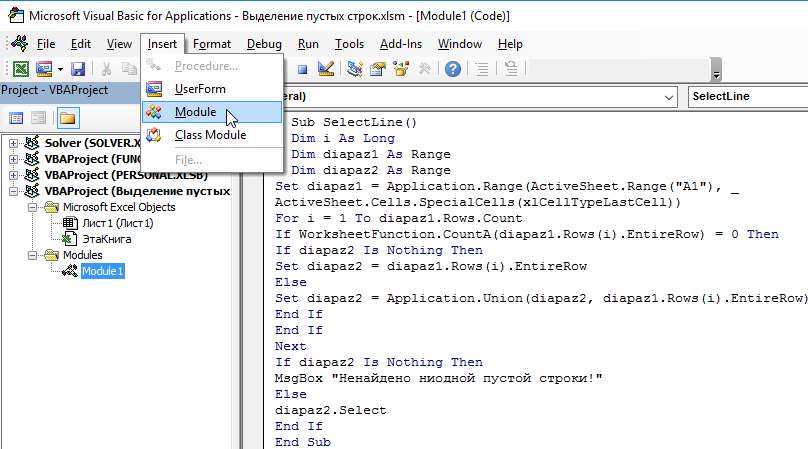Screen dimensions: 808x449
Task: Choose Module from the Insert menu
Action: click(194, 112)
